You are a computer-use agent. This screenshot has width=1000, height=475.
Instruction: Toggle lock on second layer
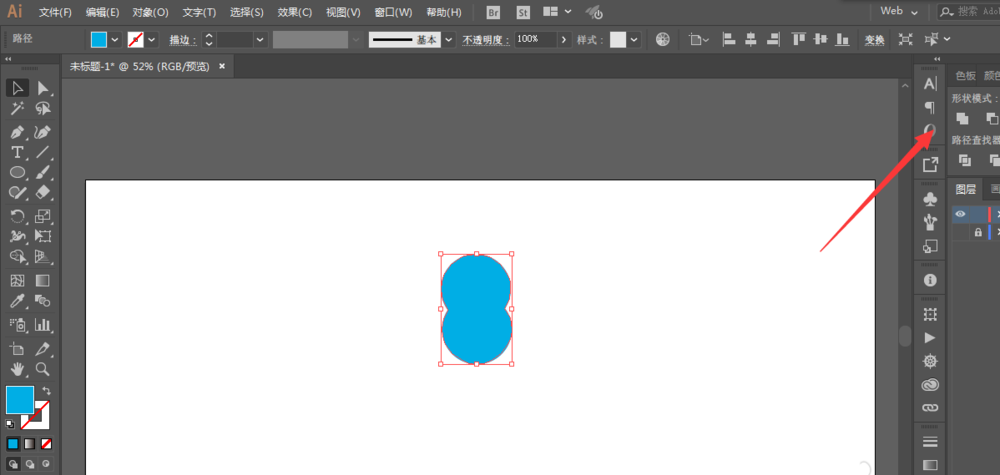(978, 233)
